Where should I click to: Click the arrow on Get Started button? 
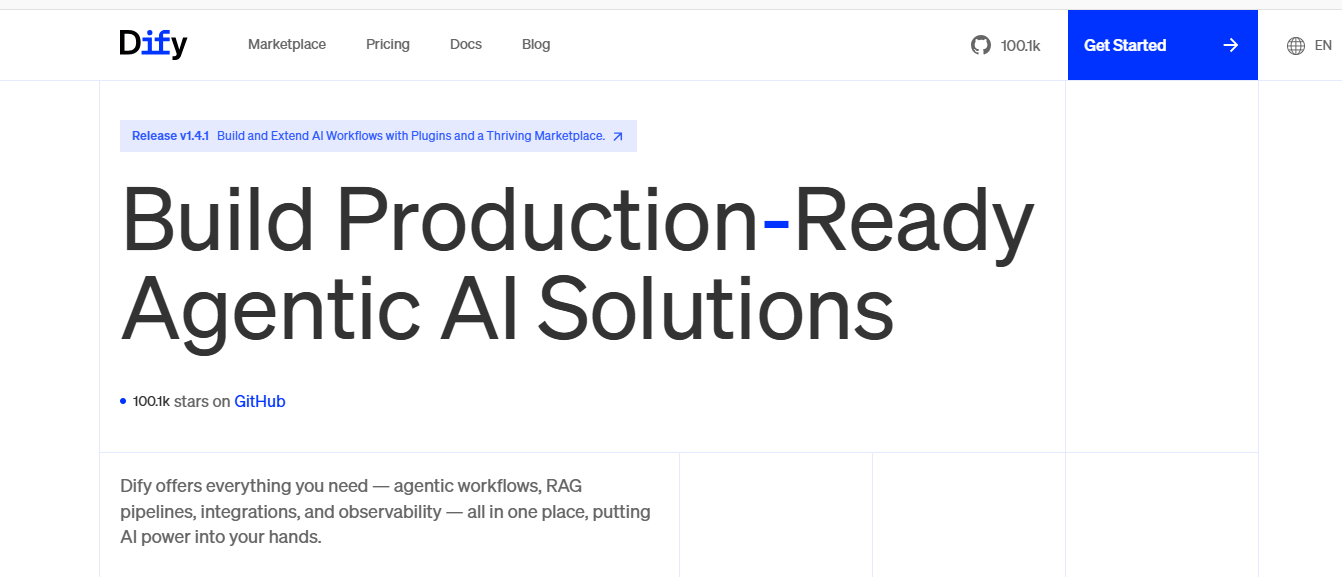[x=1231, y=45]
